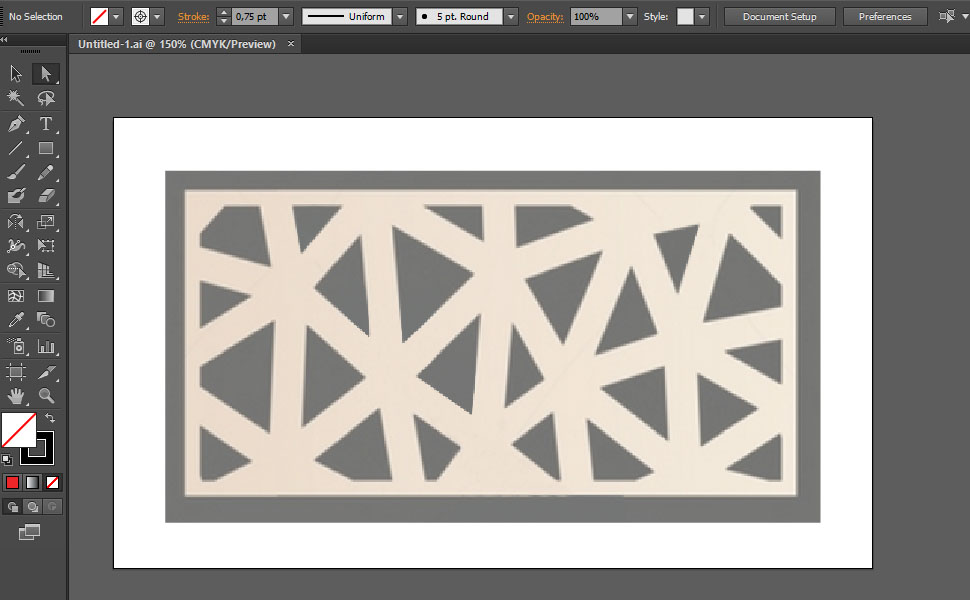The image size is (970, 600).
Task: Enable Draw Inside mode
Action: tap(53, 507)
